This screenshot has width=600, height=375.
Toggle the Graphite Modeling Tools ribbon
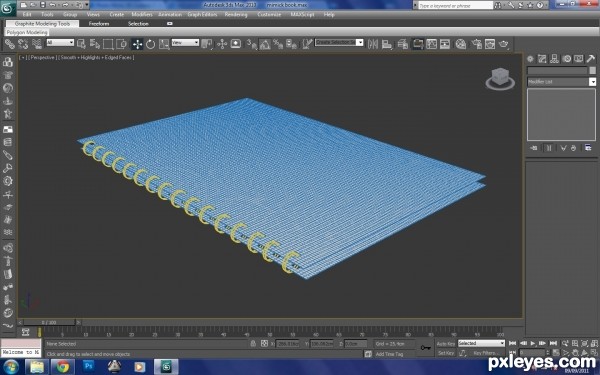[418, 44]
